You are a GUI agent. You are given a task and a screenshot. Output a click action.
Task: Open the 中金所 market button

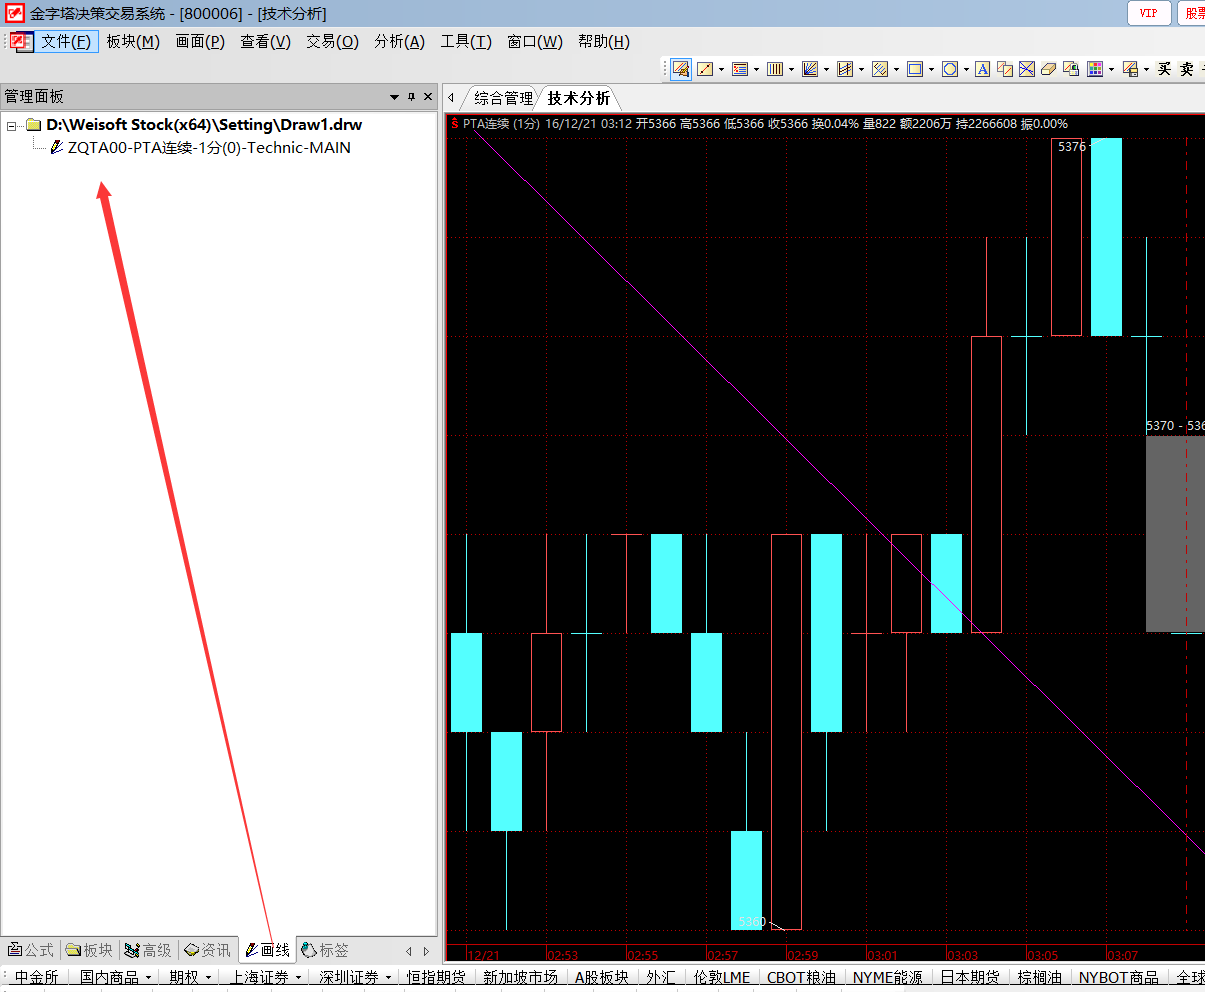[36, 977]
